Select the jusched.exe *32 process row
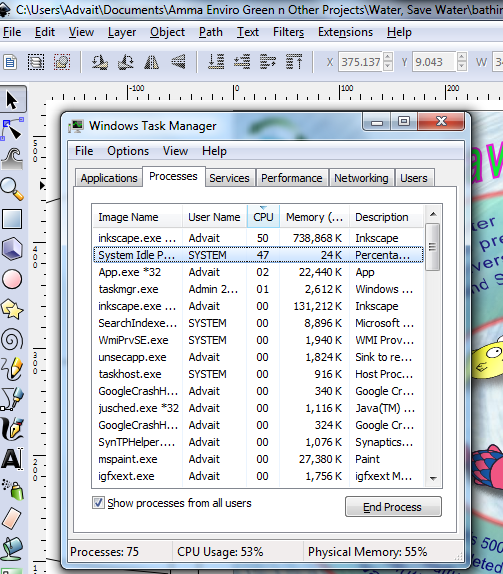Image resolution: width=503 pixels, height=574 pixels. (258, 408)
